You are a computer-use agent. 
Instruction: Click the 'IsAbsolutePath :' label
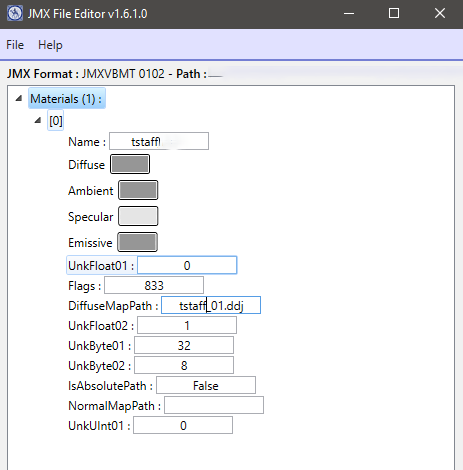click(x=111, y=386)
